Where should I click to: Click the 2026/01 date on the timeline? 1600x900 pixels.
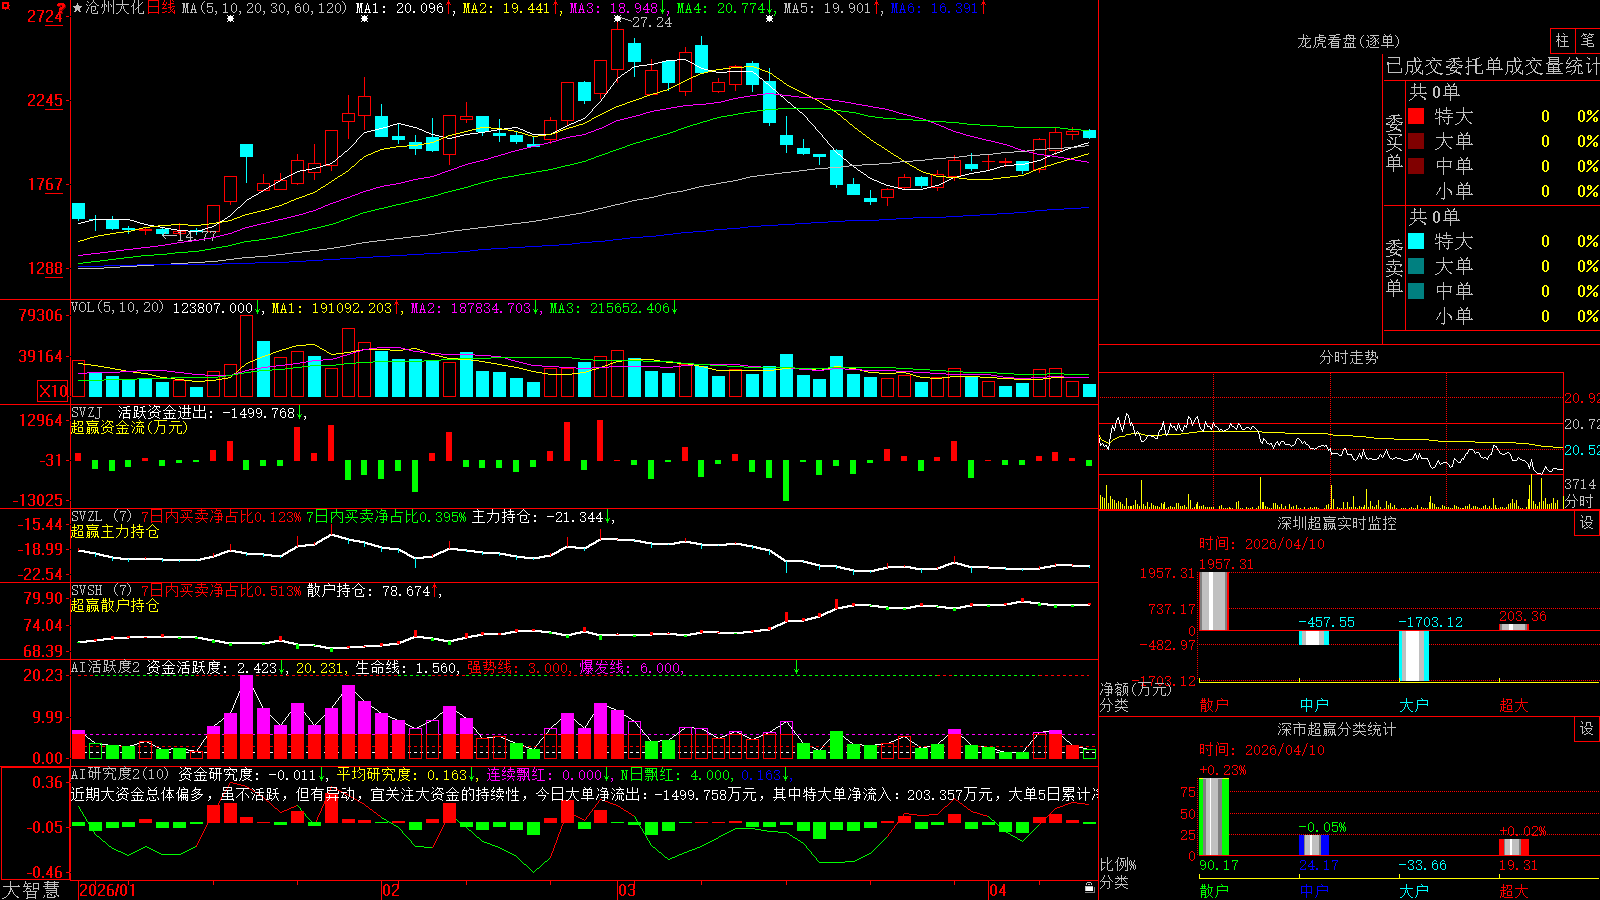tap(107, 890)
